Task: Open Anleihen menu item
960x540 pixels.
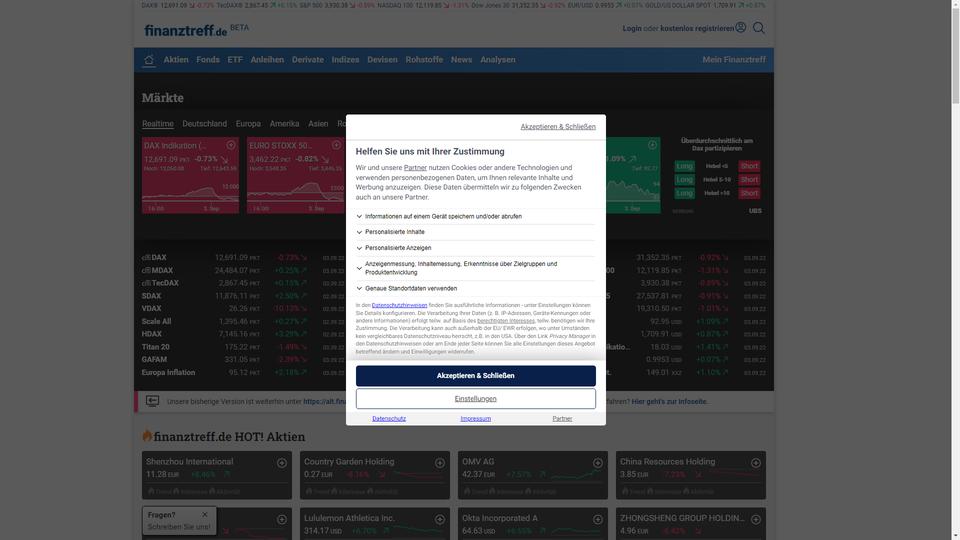Action: (267, 60)
